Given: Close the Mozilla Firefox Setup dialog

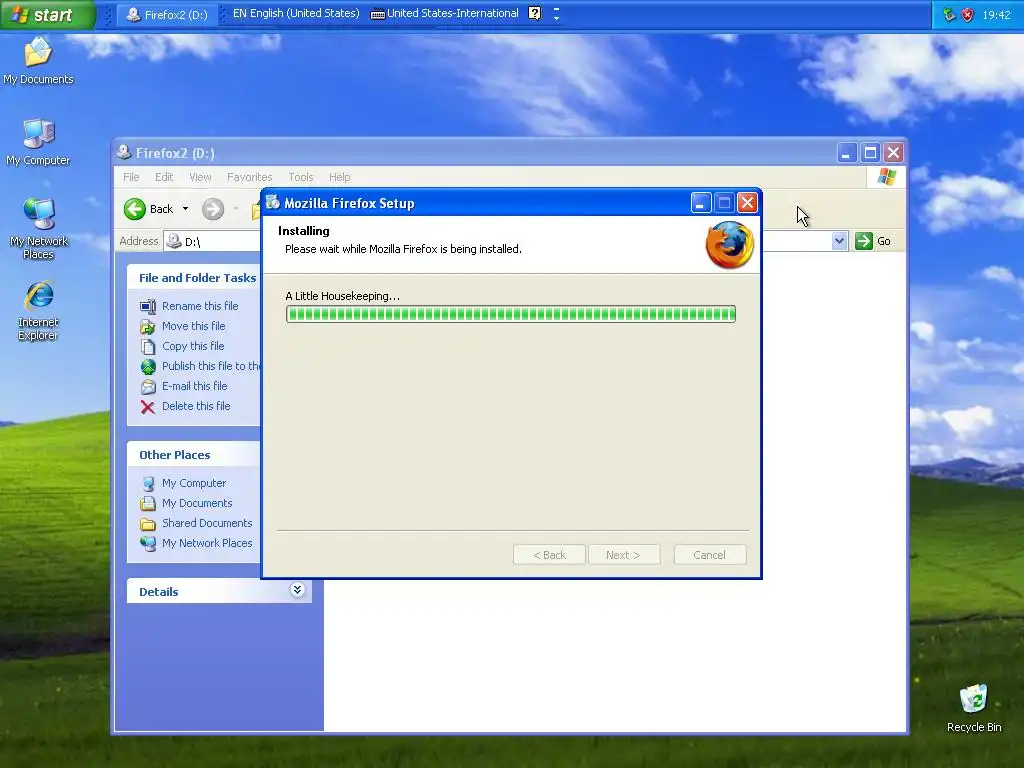Looking at the screenshot, I should (x=748, y=203).
